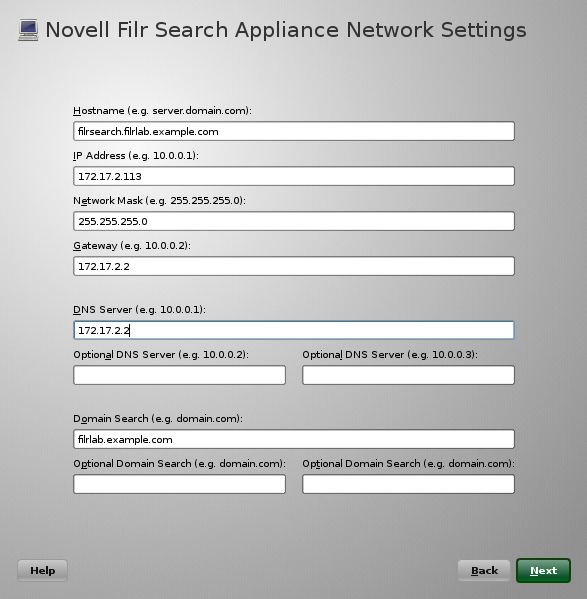
Task: Click the first Optional Domain Search field
Action: point(179,484)
